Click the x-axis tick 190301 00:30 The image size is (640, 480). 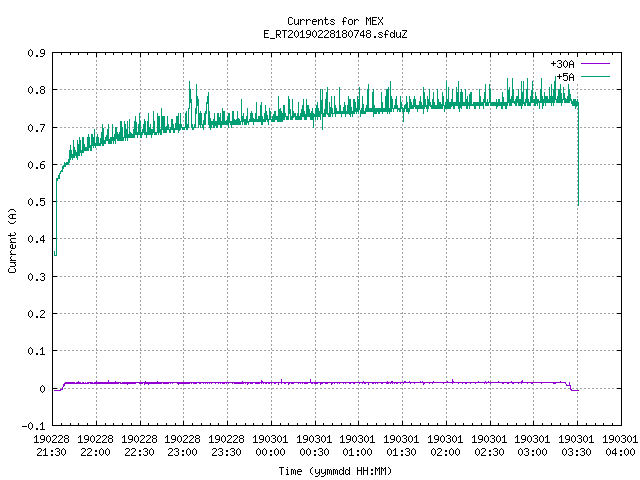[314, 446]
